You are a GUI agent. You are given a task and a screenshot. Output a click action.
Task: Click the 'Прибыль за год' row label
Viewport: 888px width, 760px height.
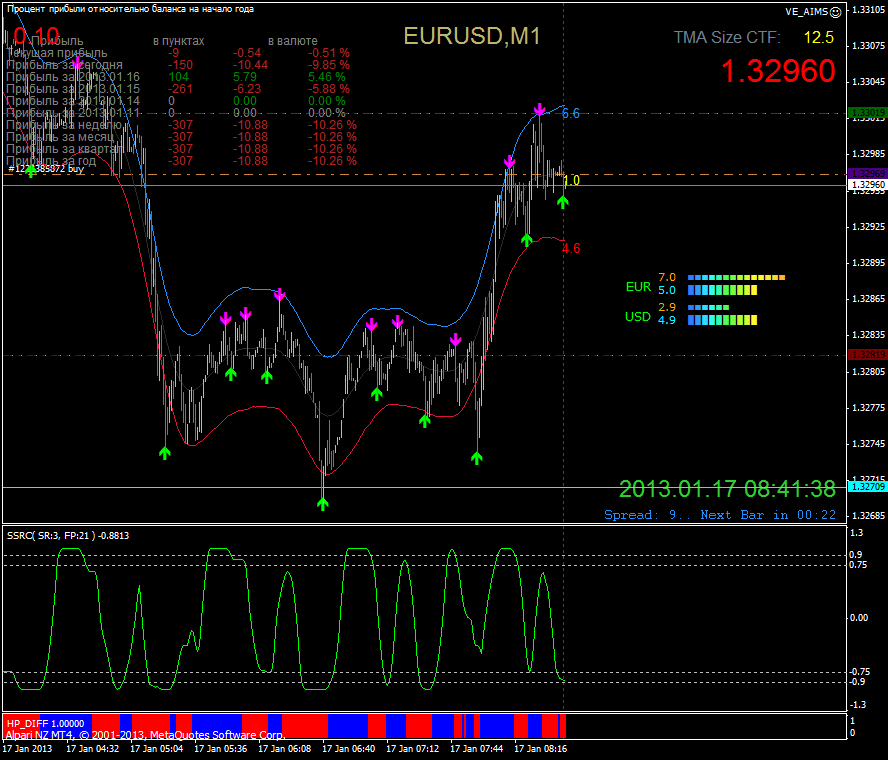pos(51,160)
